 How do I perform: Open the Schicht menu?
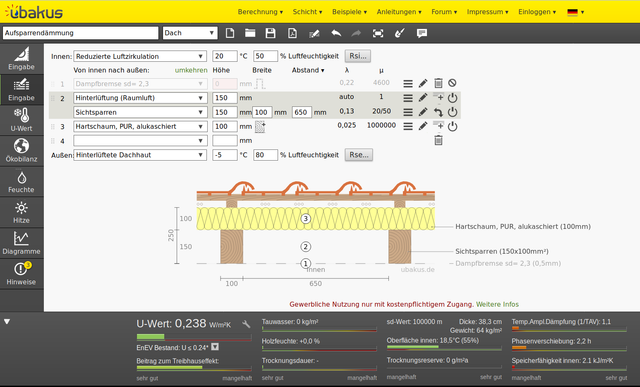point(307,12)
